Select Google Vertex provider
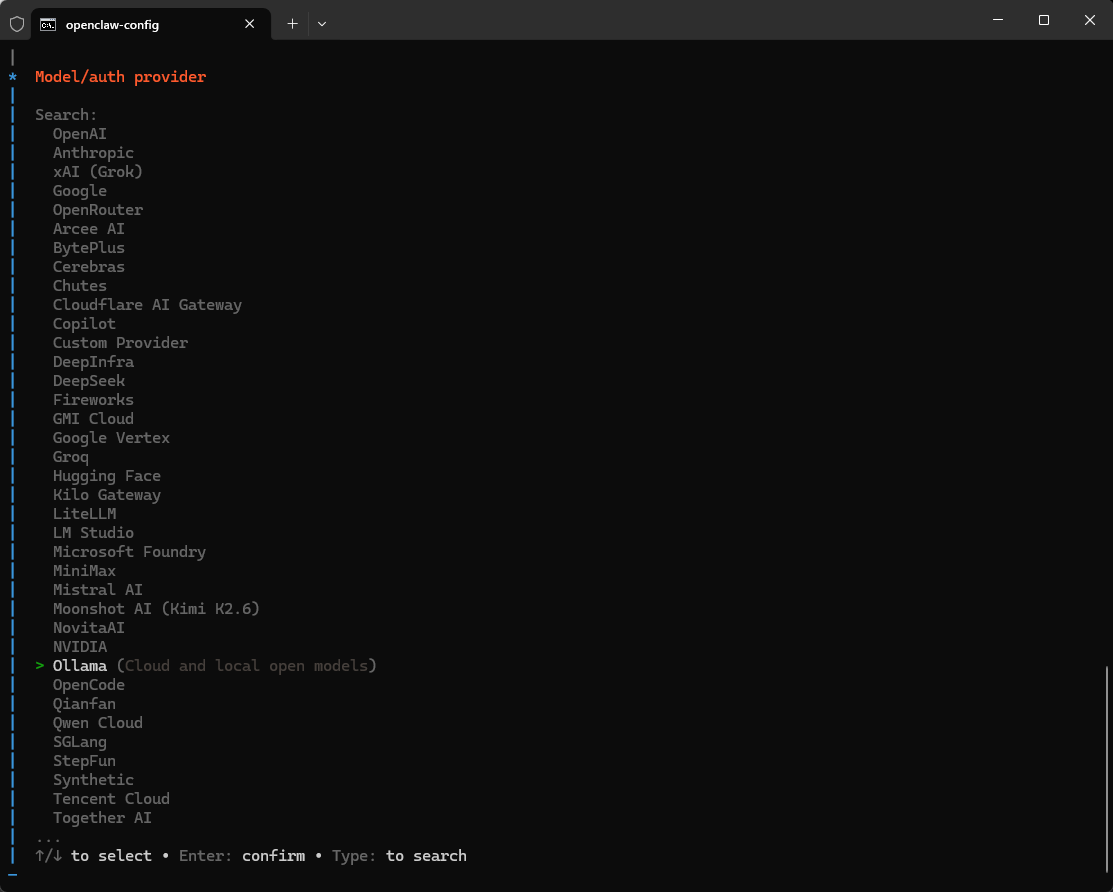The width and height of the screenshot is (1113, 892). click(111, 438)
